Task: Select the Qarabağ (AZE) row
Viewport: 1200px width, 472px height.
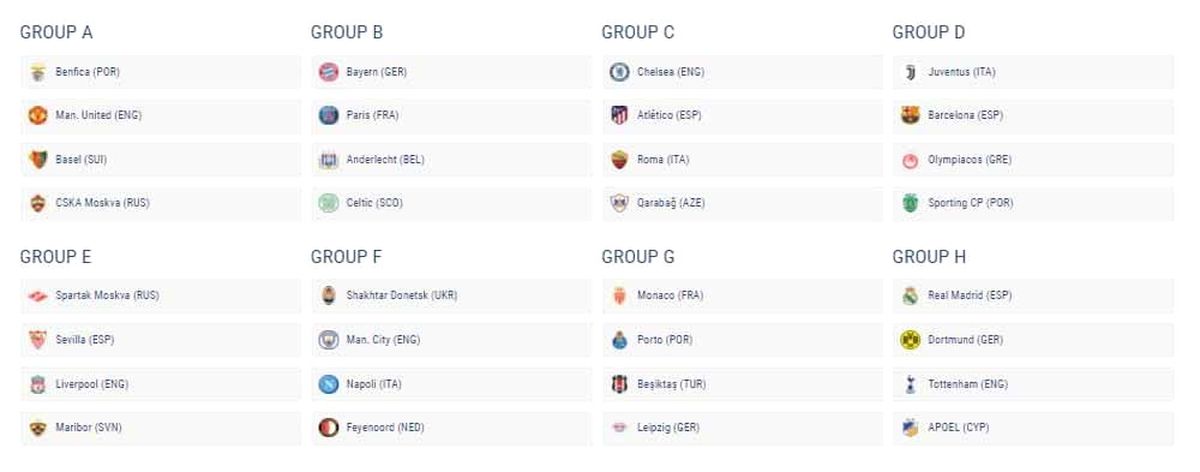Action: coord(742,203)
